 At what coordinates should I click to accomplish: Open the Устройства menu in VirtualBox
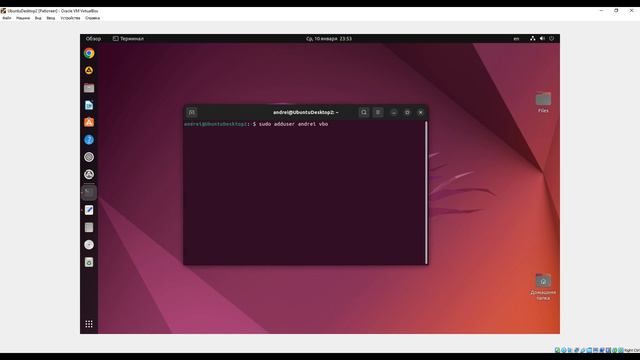coord(70,18)
